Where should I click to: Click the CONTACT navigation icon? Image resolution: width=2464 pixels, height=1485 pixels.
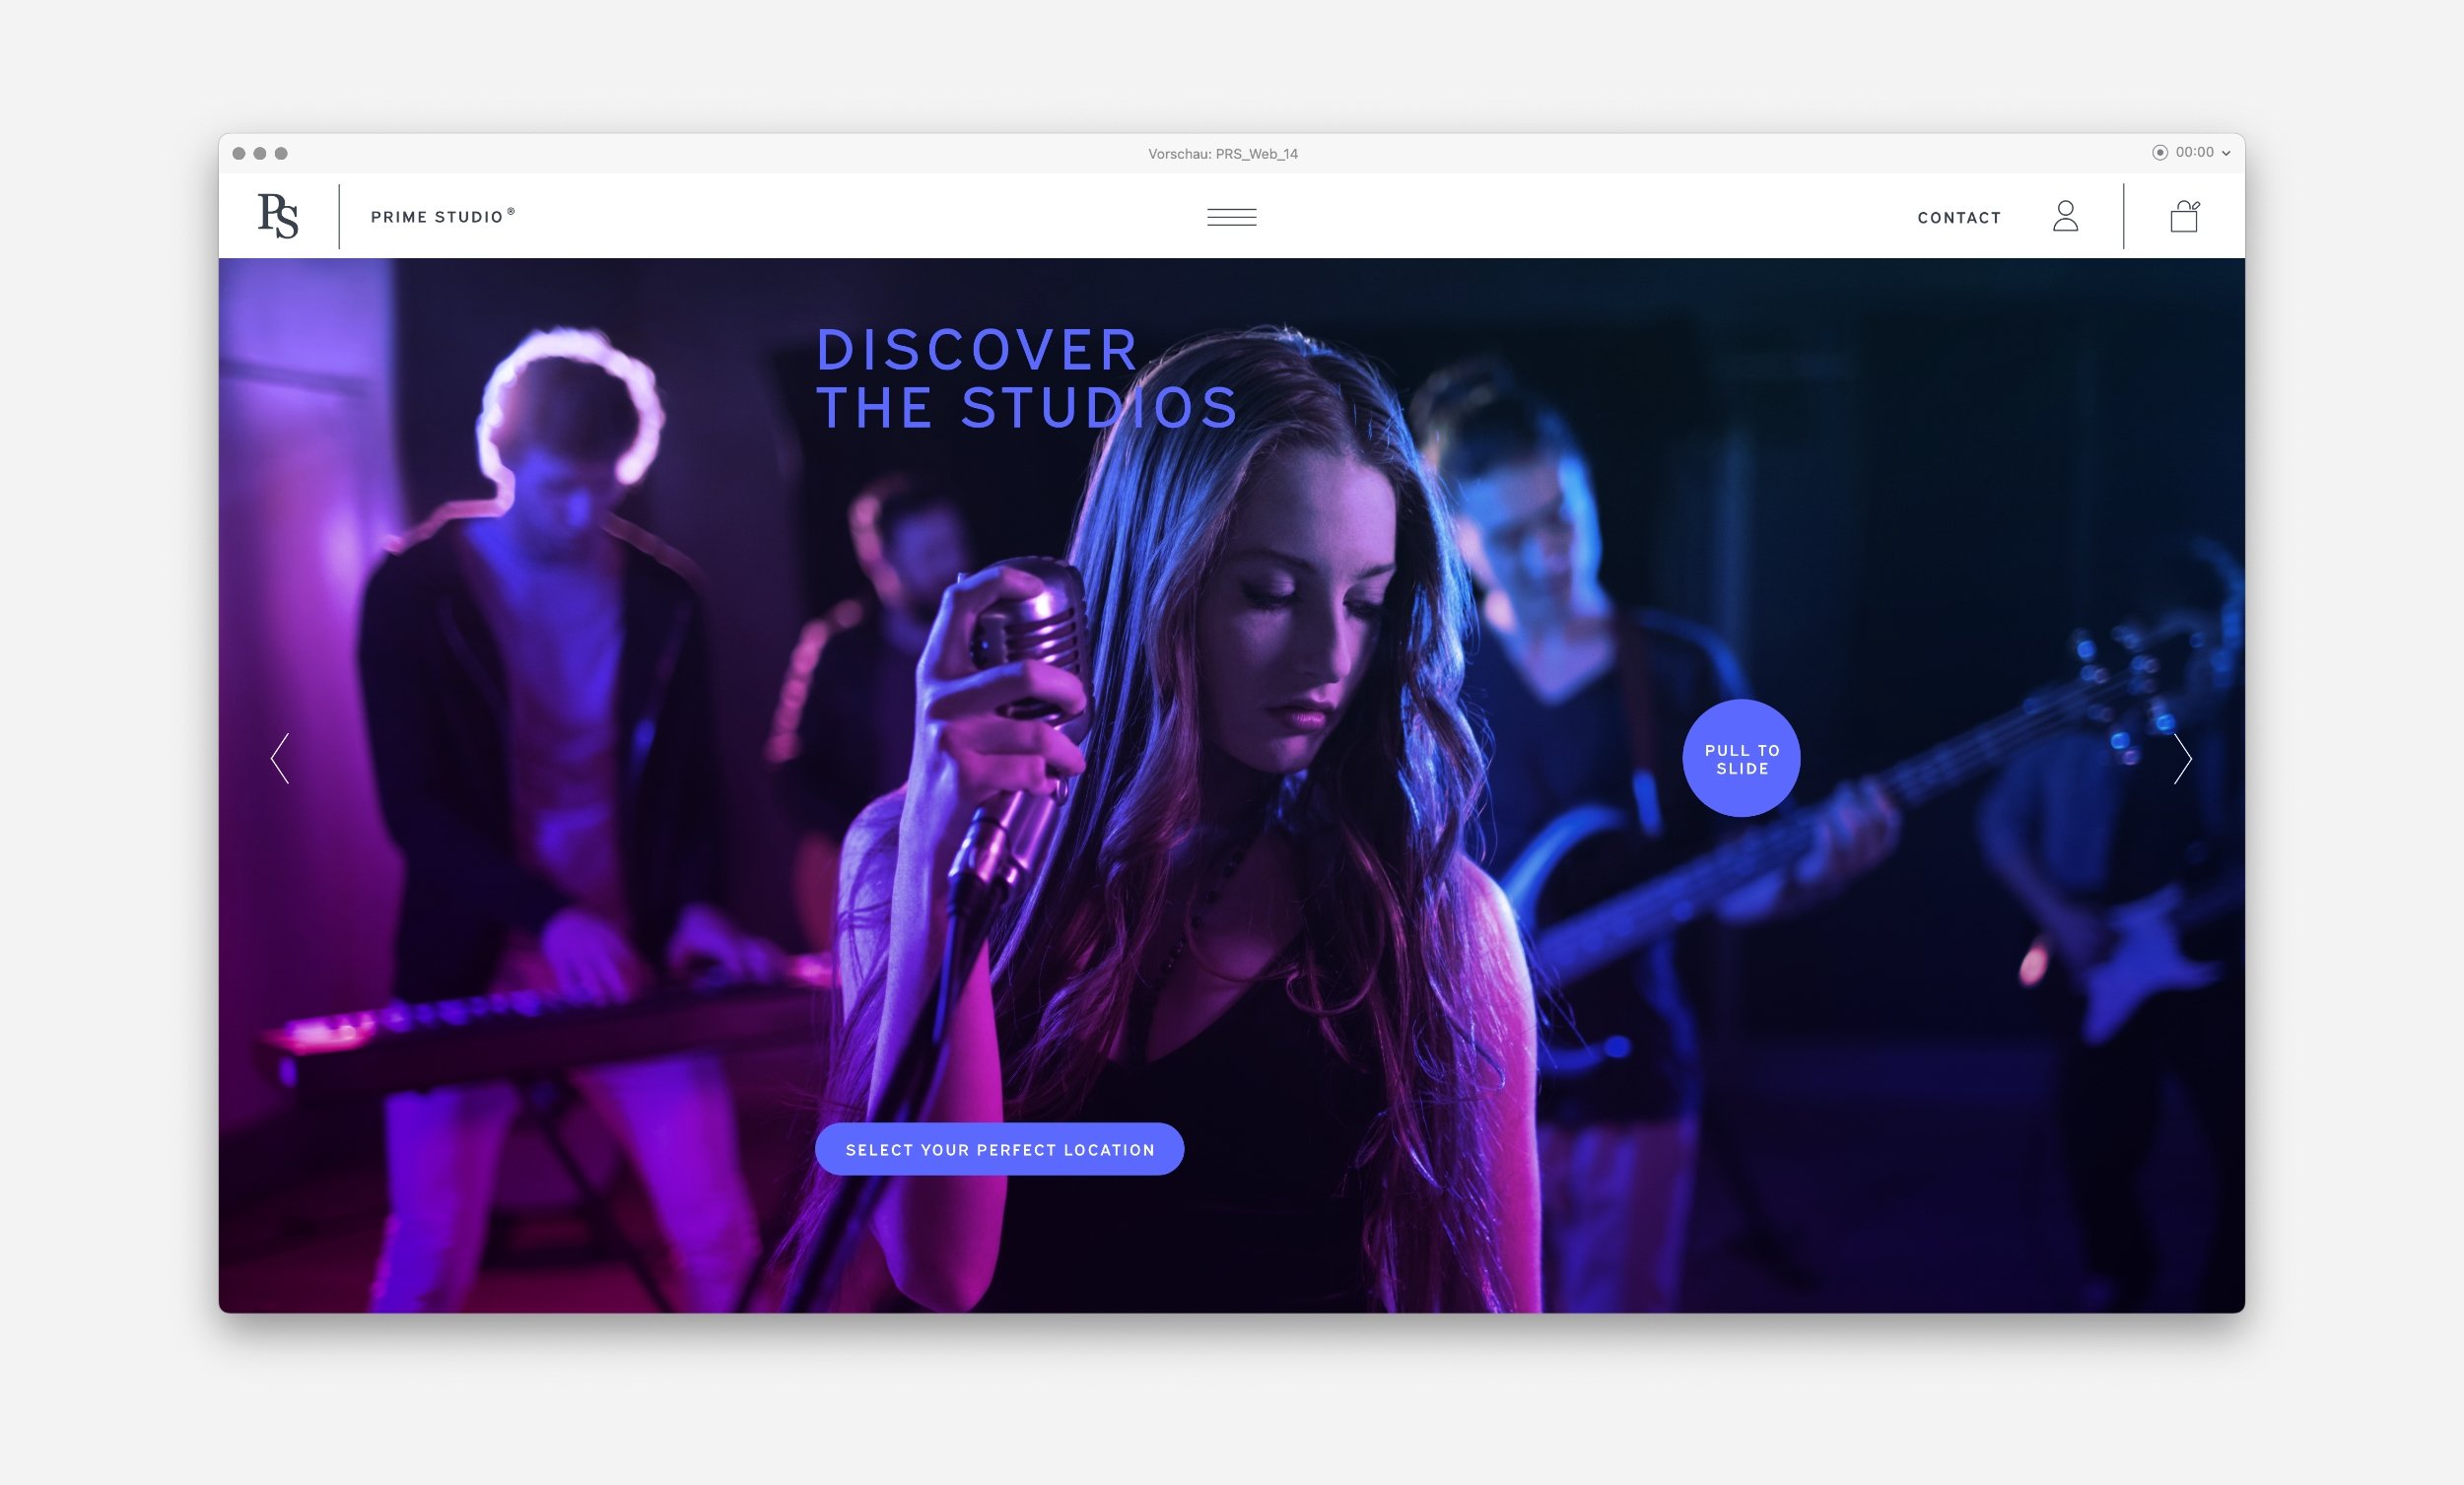click(1959, 217)
